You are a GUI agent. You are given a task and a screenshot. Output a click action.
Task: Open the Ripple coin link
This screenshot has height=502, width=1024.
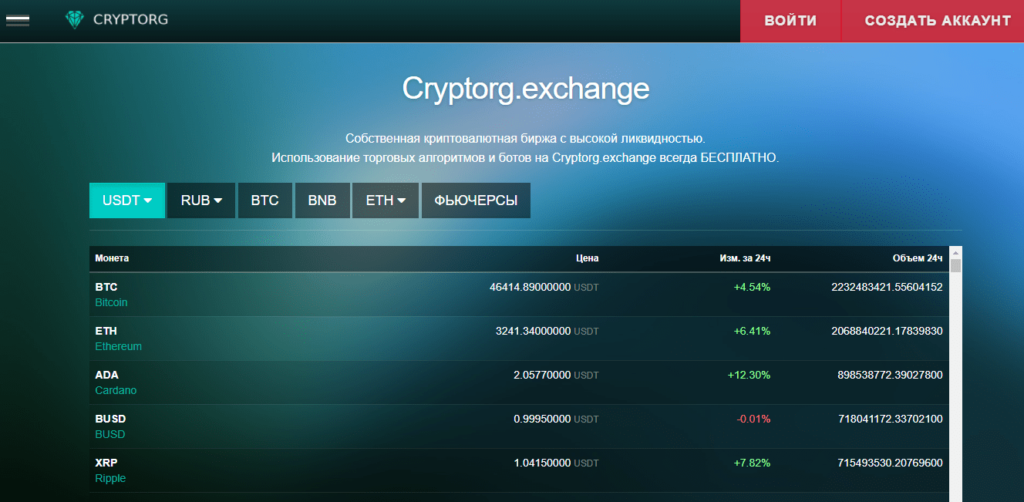point(110,478)
